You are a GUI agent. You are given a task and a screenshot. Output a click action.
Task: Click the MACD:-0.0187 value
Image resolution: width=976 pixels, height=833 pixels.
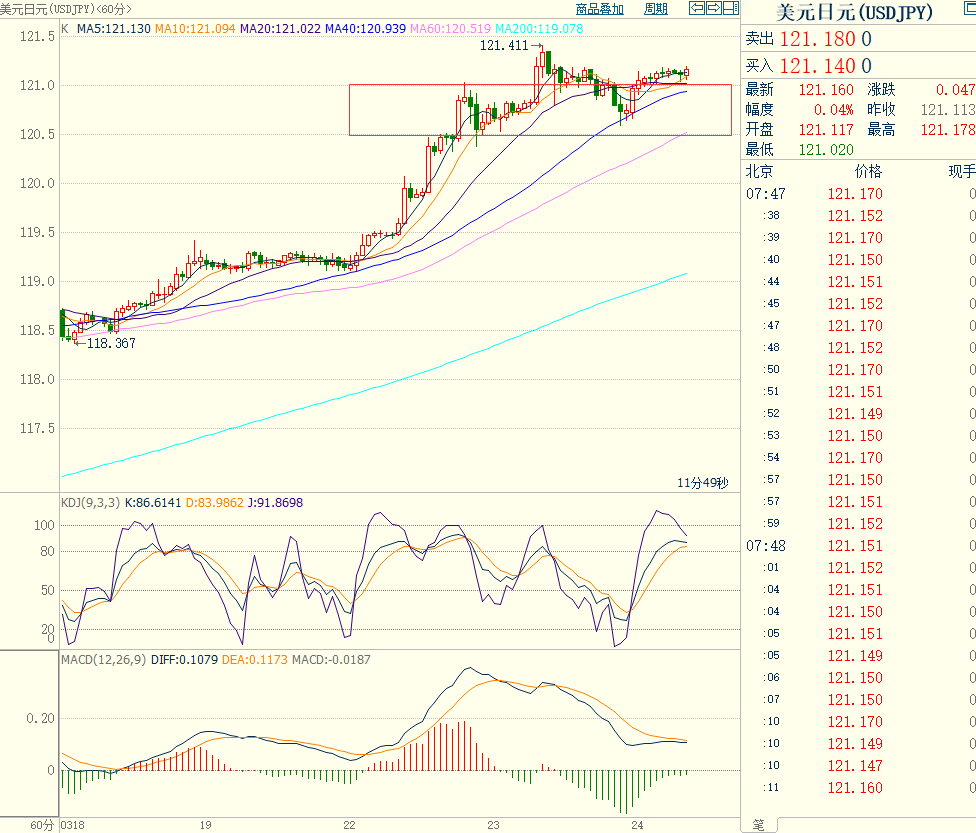point(331,659)
